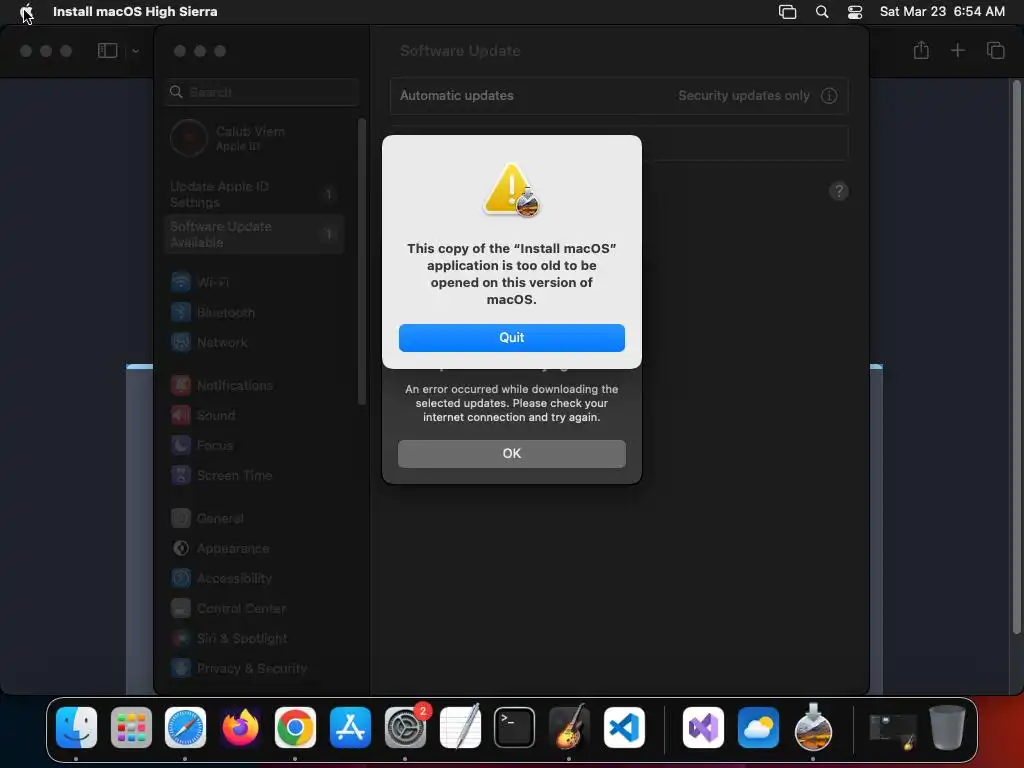Viewport: 1024px width, 768px height.
Task: Launch Google Chrome from the Dock
Action: [295, 728]
